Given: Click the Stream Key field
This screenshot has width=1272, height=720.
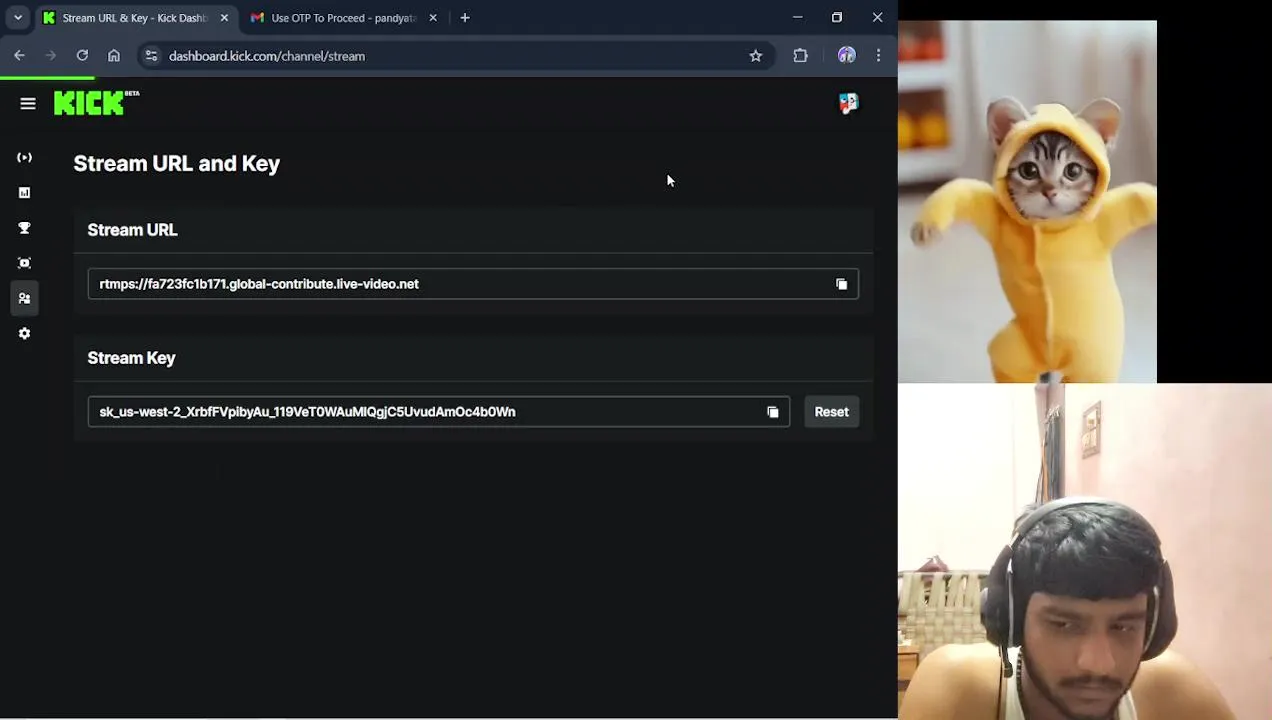Looking at the screenshot, I should [x=438, y=412].
